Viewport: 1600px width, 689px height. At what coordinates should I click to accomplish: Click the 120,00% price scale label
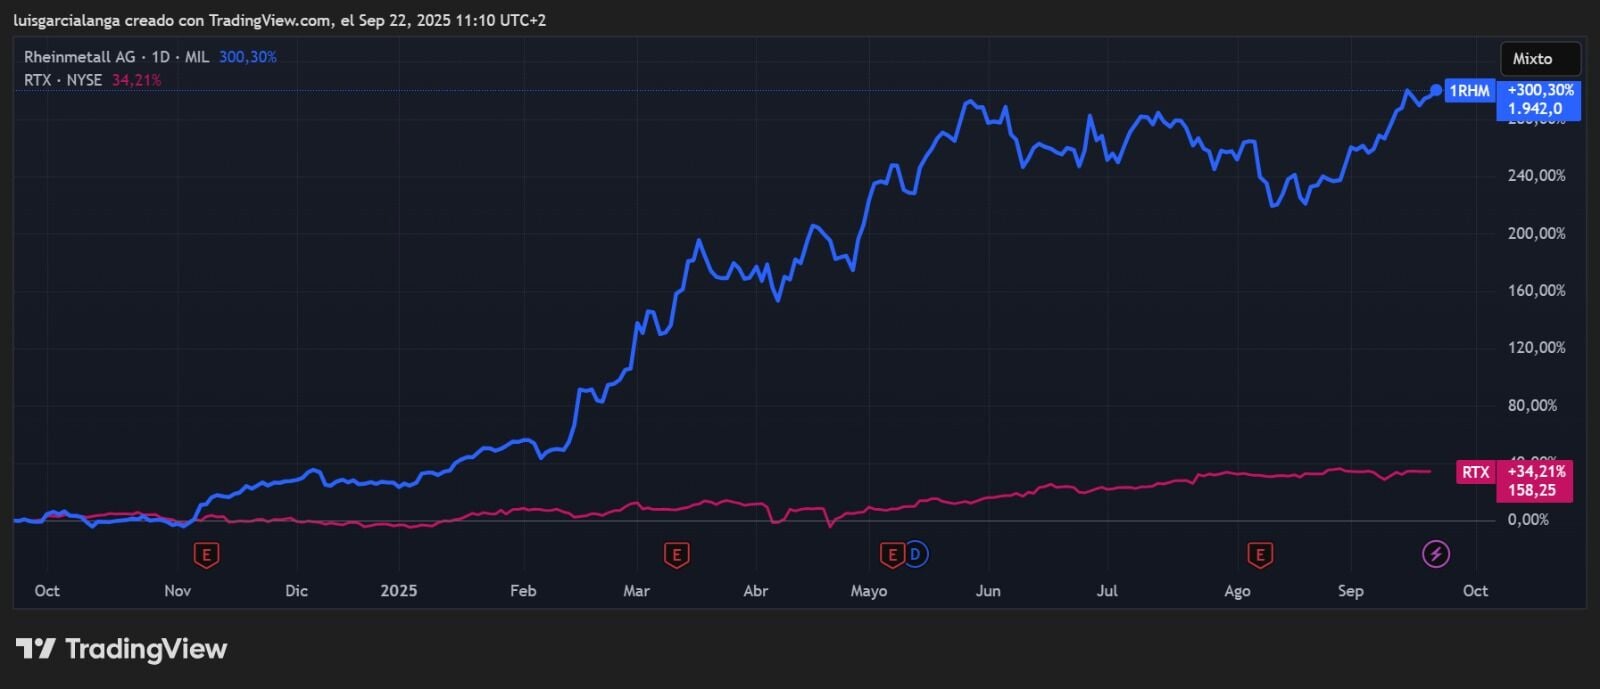pyautogui.click(x=1536, y=348)
